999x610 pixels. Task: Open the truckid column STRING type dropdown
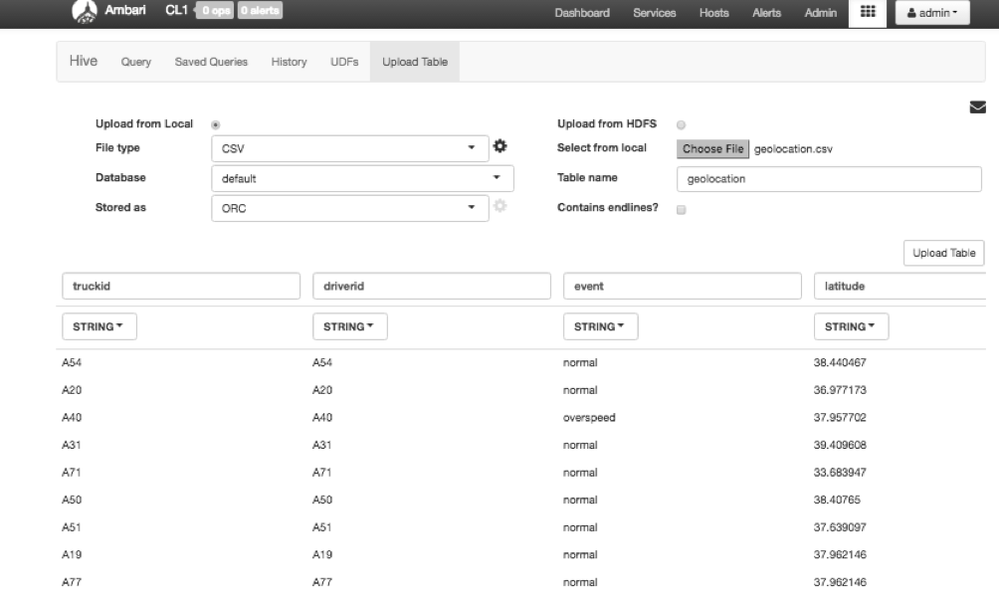[99, 326]
